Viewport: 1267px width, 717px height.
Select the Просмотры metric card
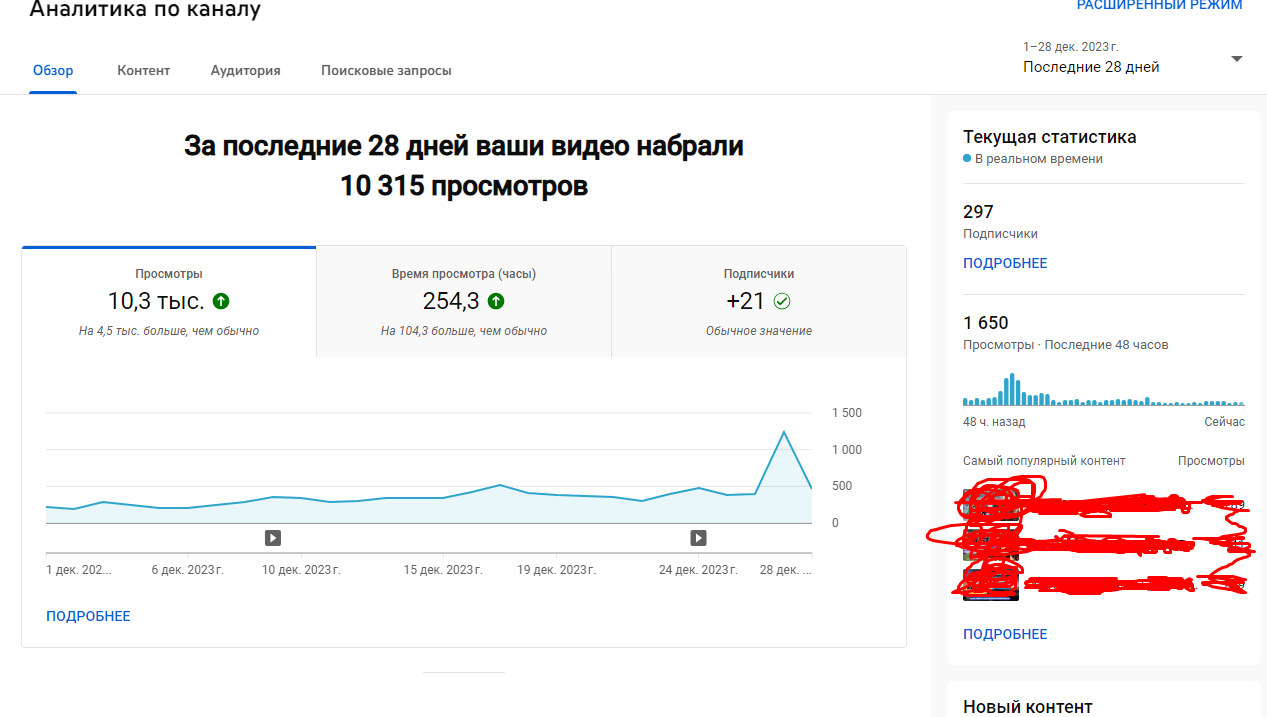pos(169,302)
